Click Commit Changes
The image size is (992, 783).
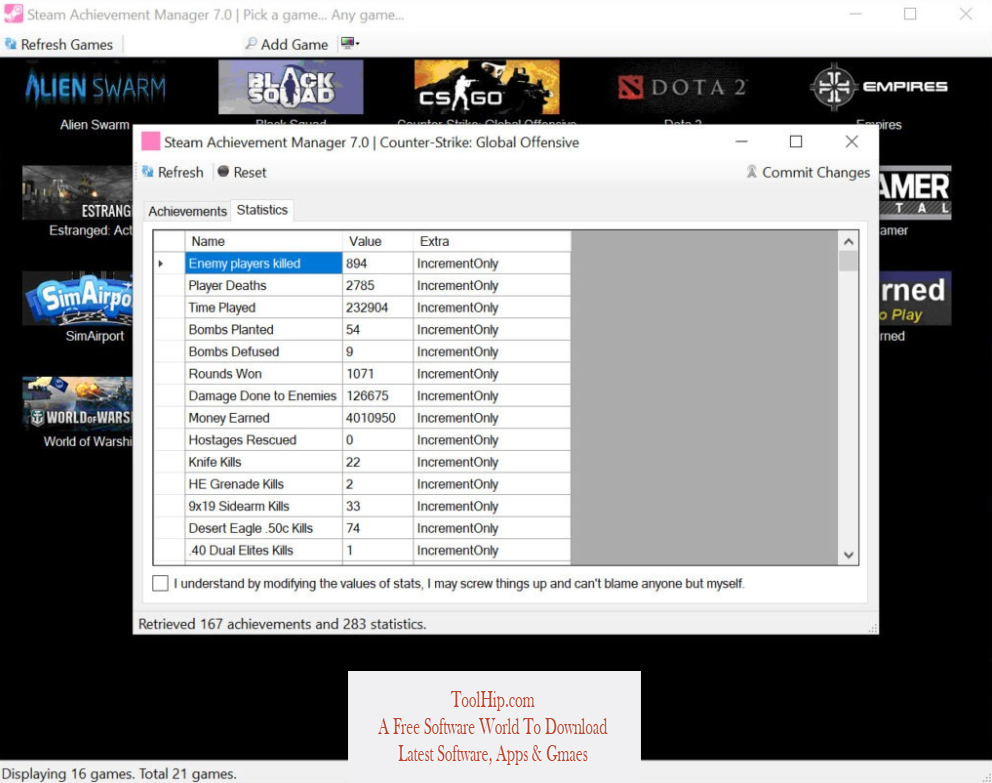pyautogui.click(x=808, y=172)
